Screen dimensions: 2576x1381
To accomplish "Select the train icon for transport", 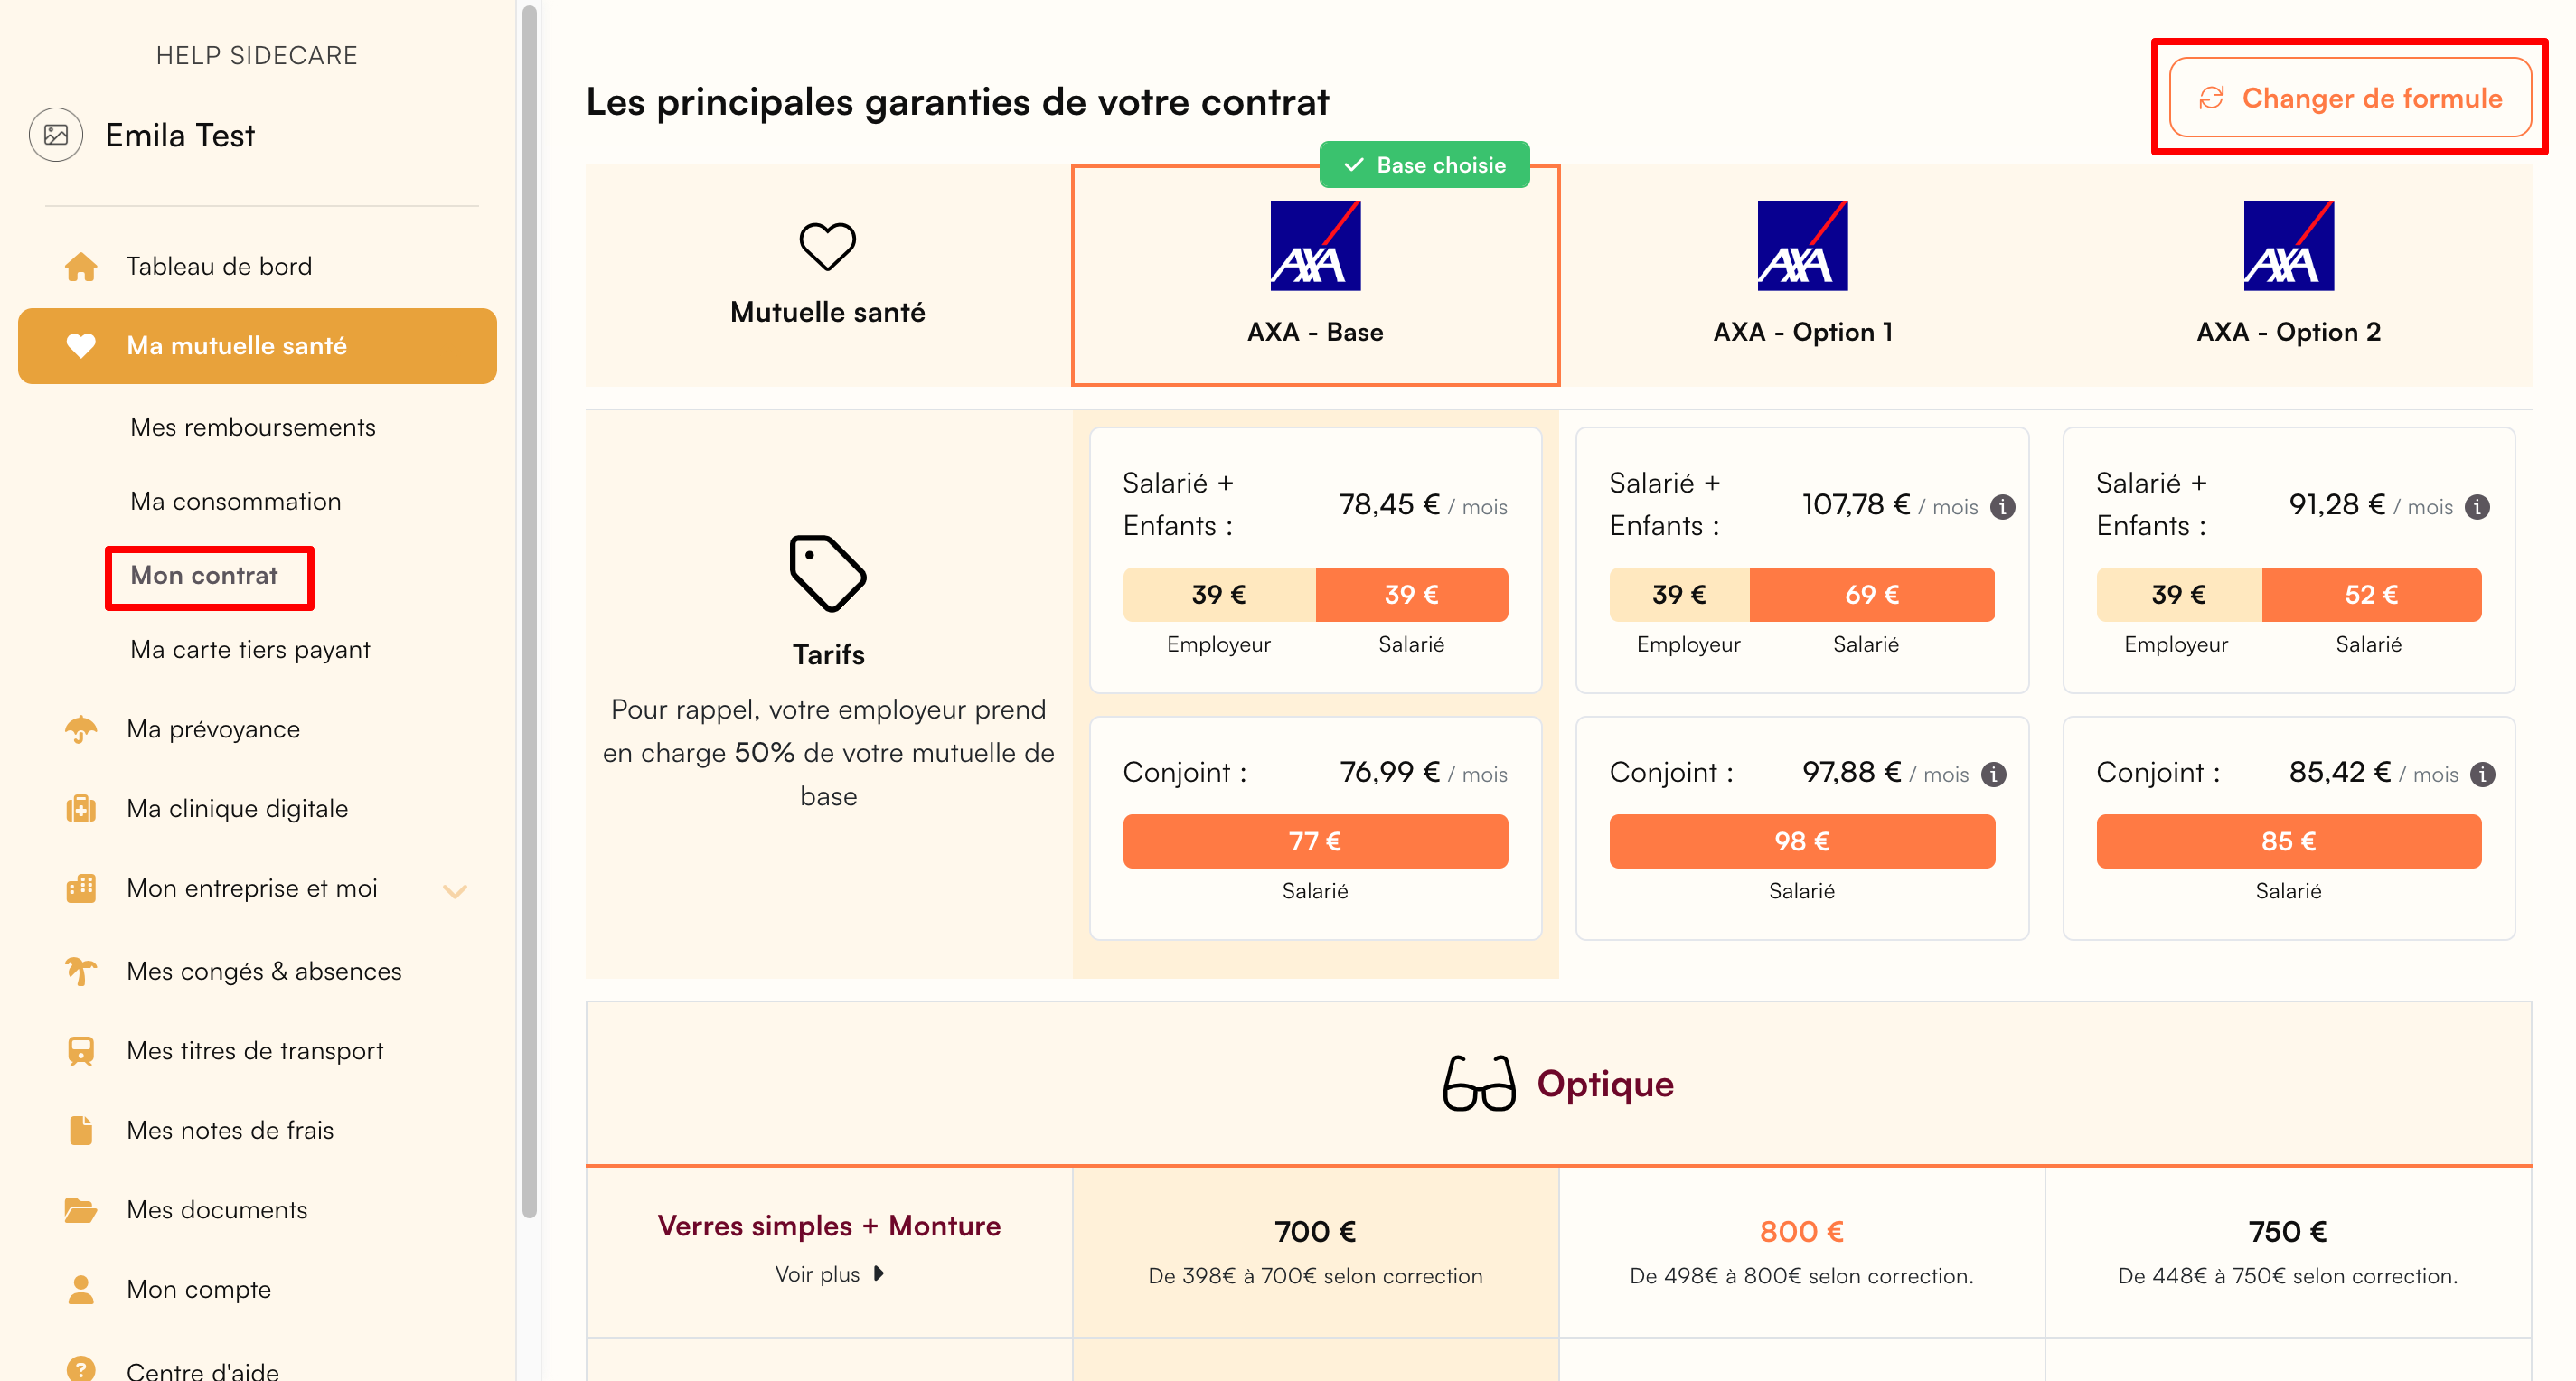I will click(81, 1051).
